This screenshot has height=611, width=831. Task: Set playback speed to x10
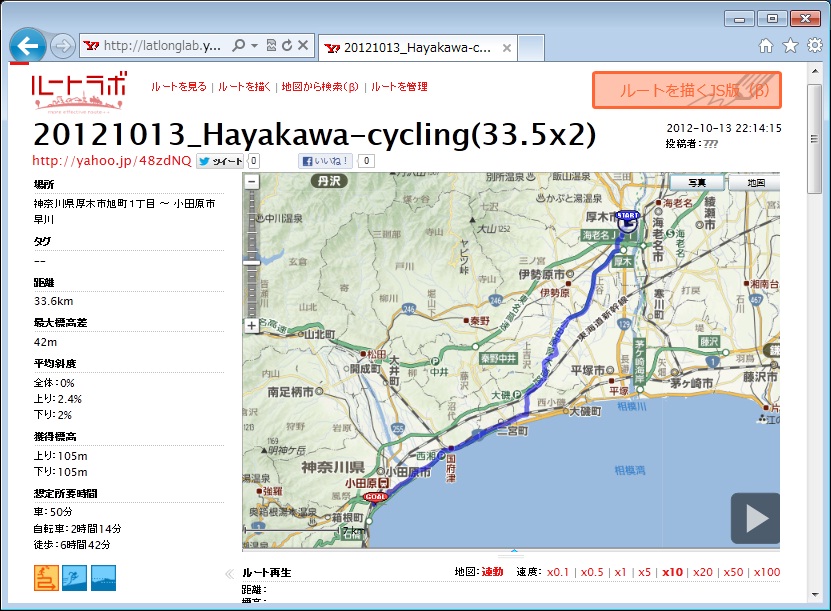point(672,572)
